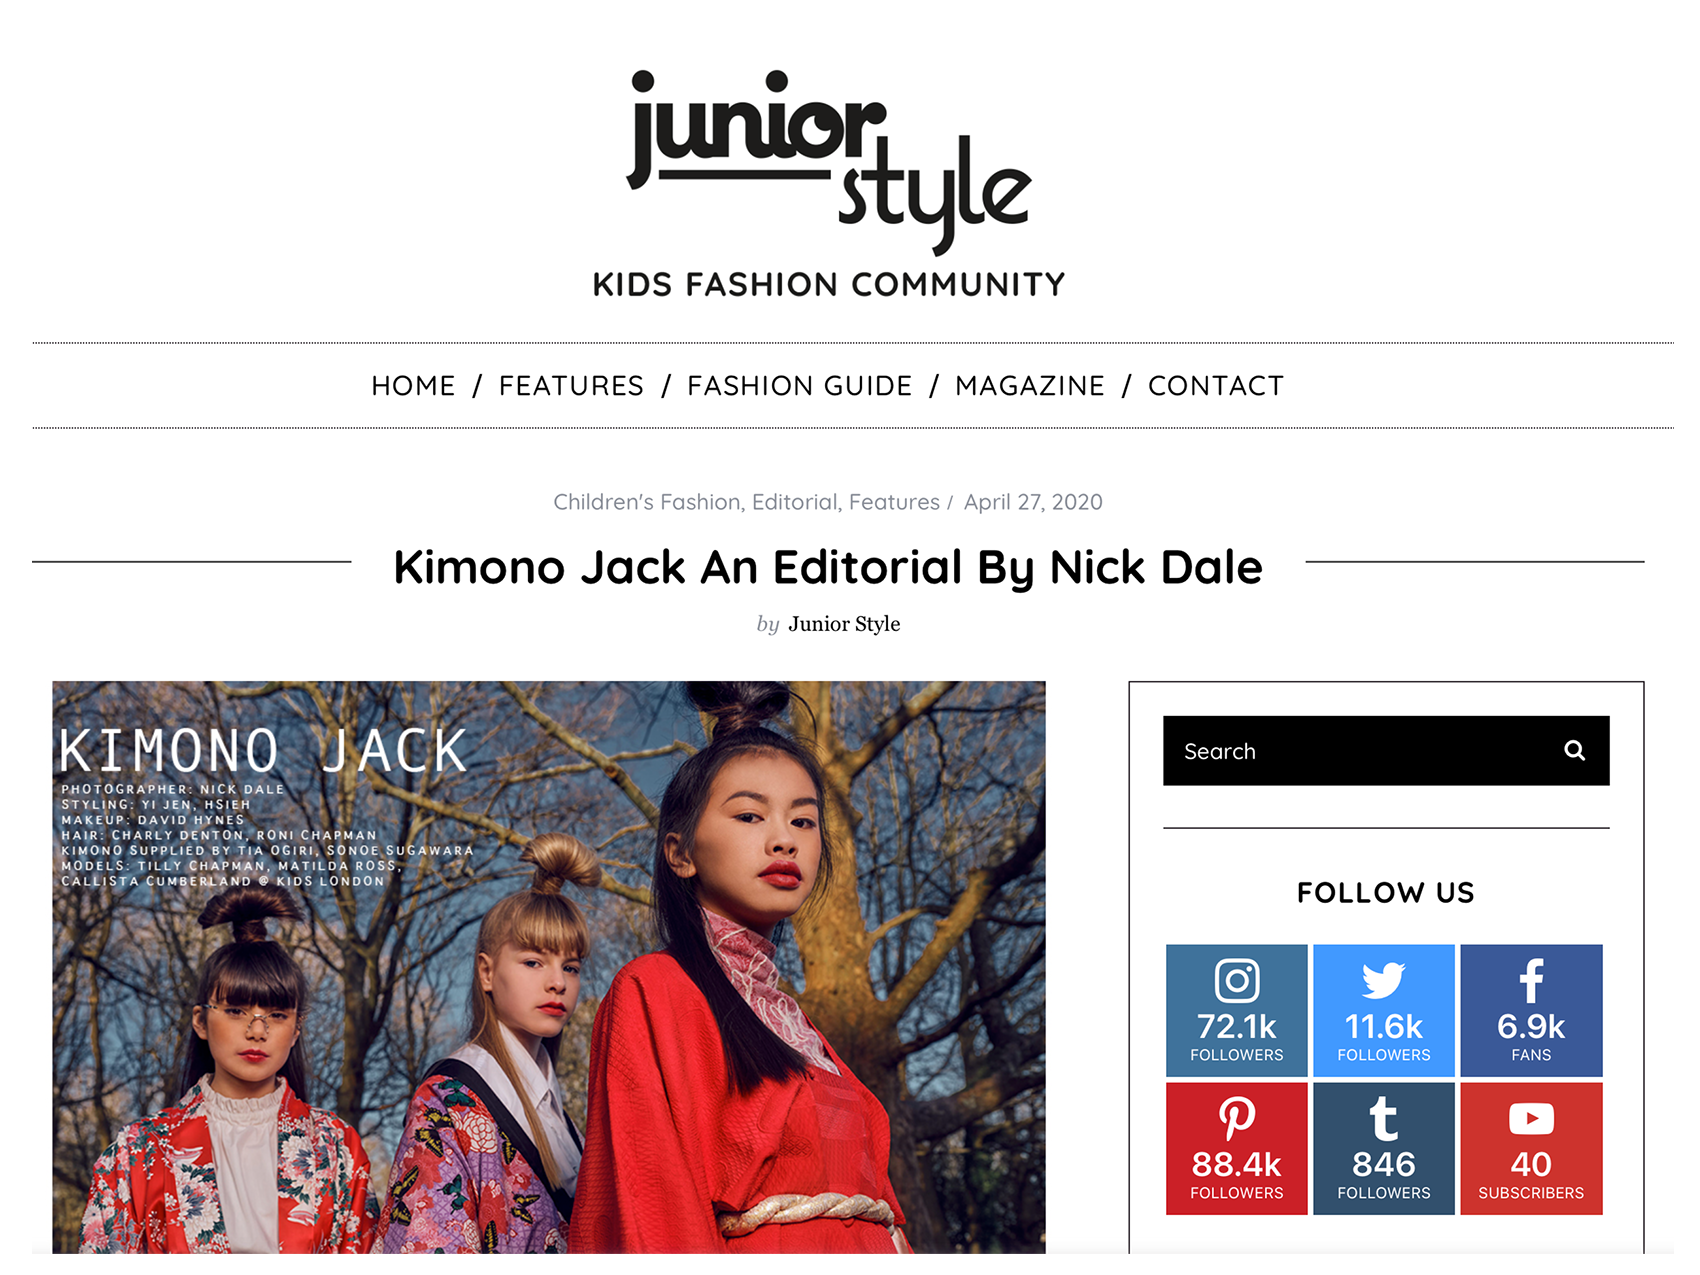Open the Twitter followers tile
Image resolution: width=1700 pixels, height=1275 pixels.
pyautogui.click(x=1383, y=1010)
